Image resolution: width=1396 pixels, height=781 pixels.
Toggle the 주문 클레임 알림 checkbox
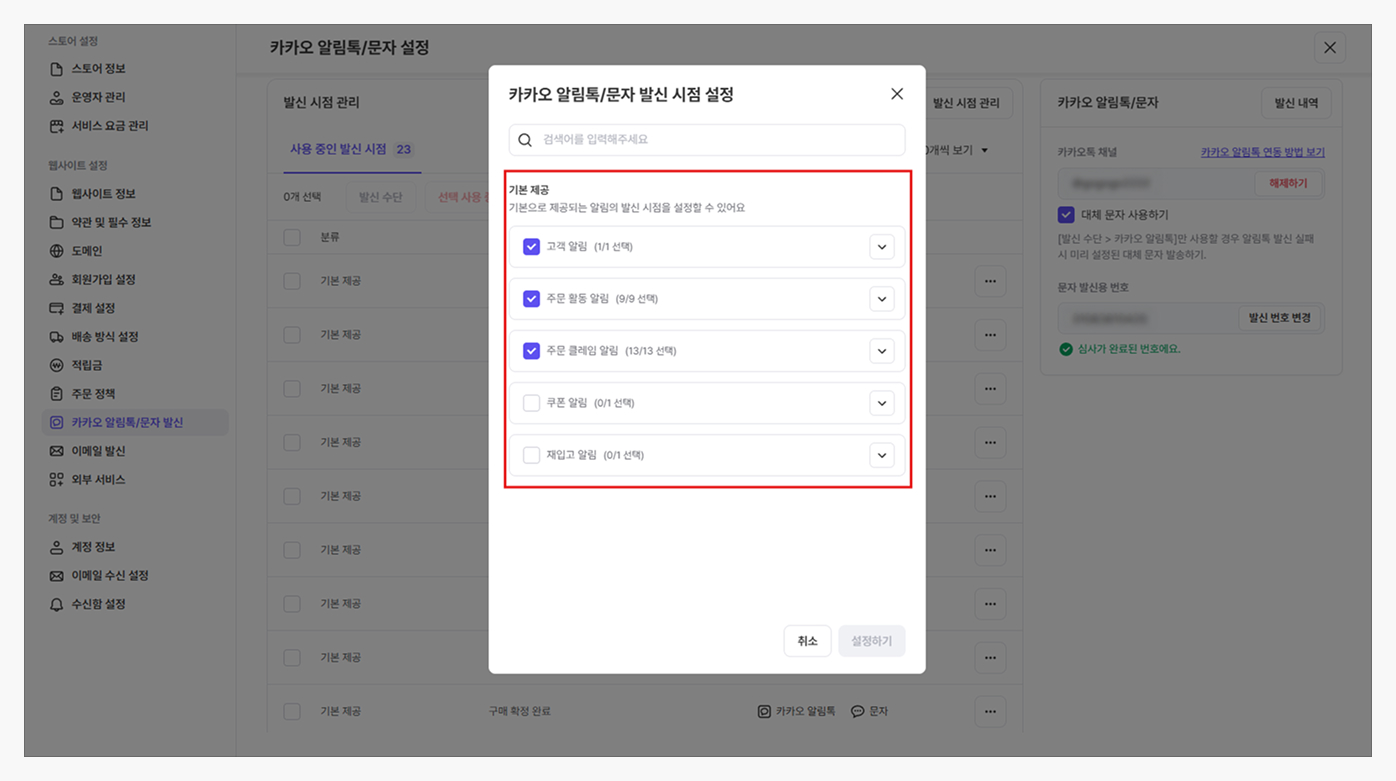point(531,351)
